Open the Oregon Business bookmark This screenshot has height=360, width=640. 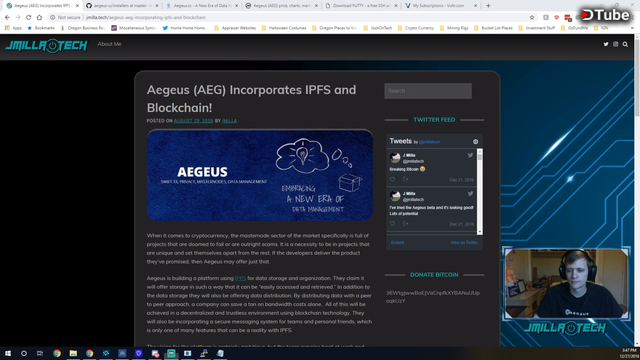pos(82,28)
